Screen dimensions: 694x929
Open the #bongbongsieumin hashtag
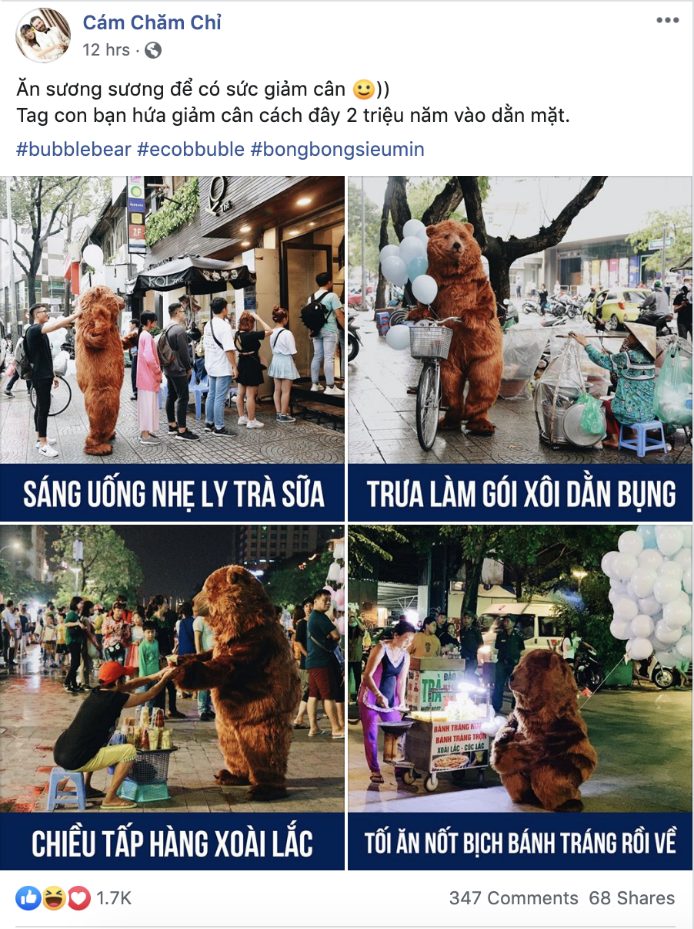[337, 149]
